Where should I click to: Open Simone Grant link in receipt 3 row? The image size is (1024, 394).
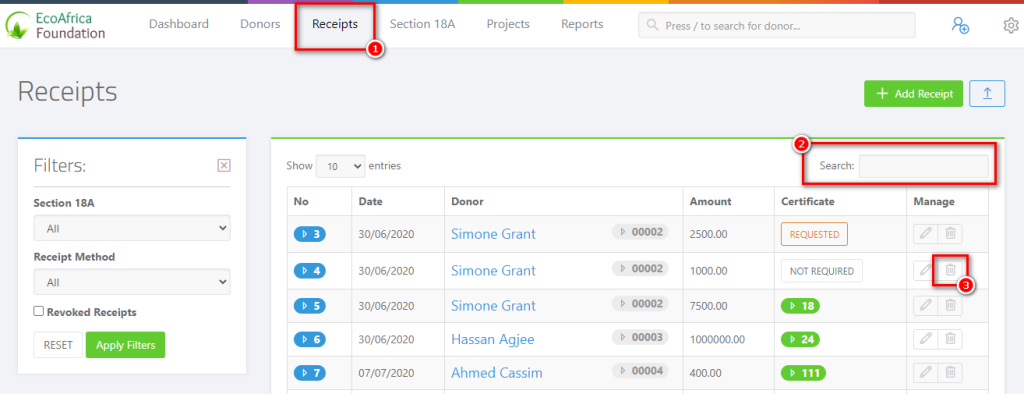[x=493, y=234]
